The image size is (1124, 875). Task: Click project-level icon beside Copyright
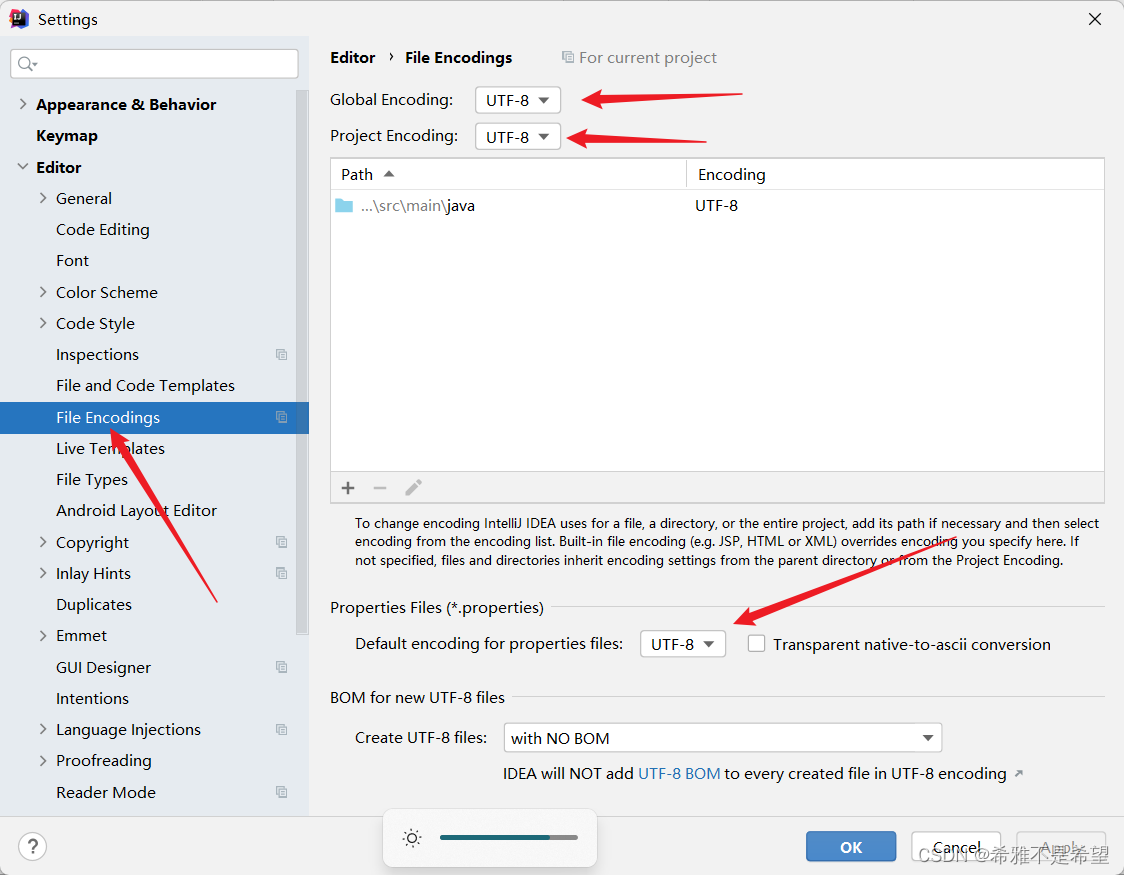(282, 542)
